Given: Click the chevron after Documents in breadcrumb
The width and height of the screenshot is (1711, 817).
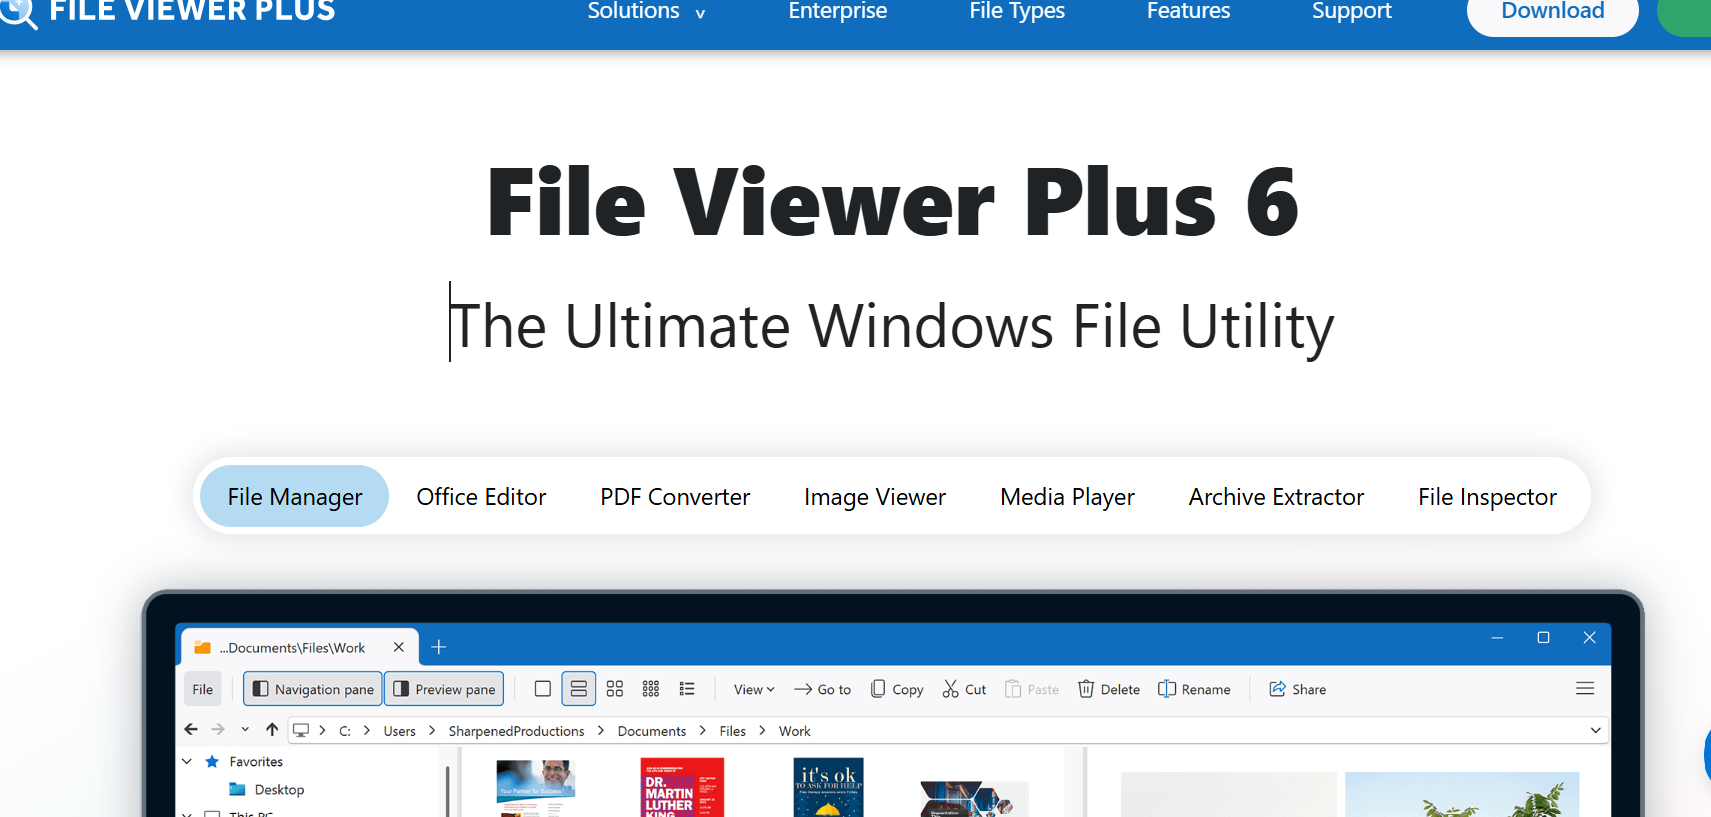Looking at the screenshot, I should pyautogui.click(x=703, y=731).
